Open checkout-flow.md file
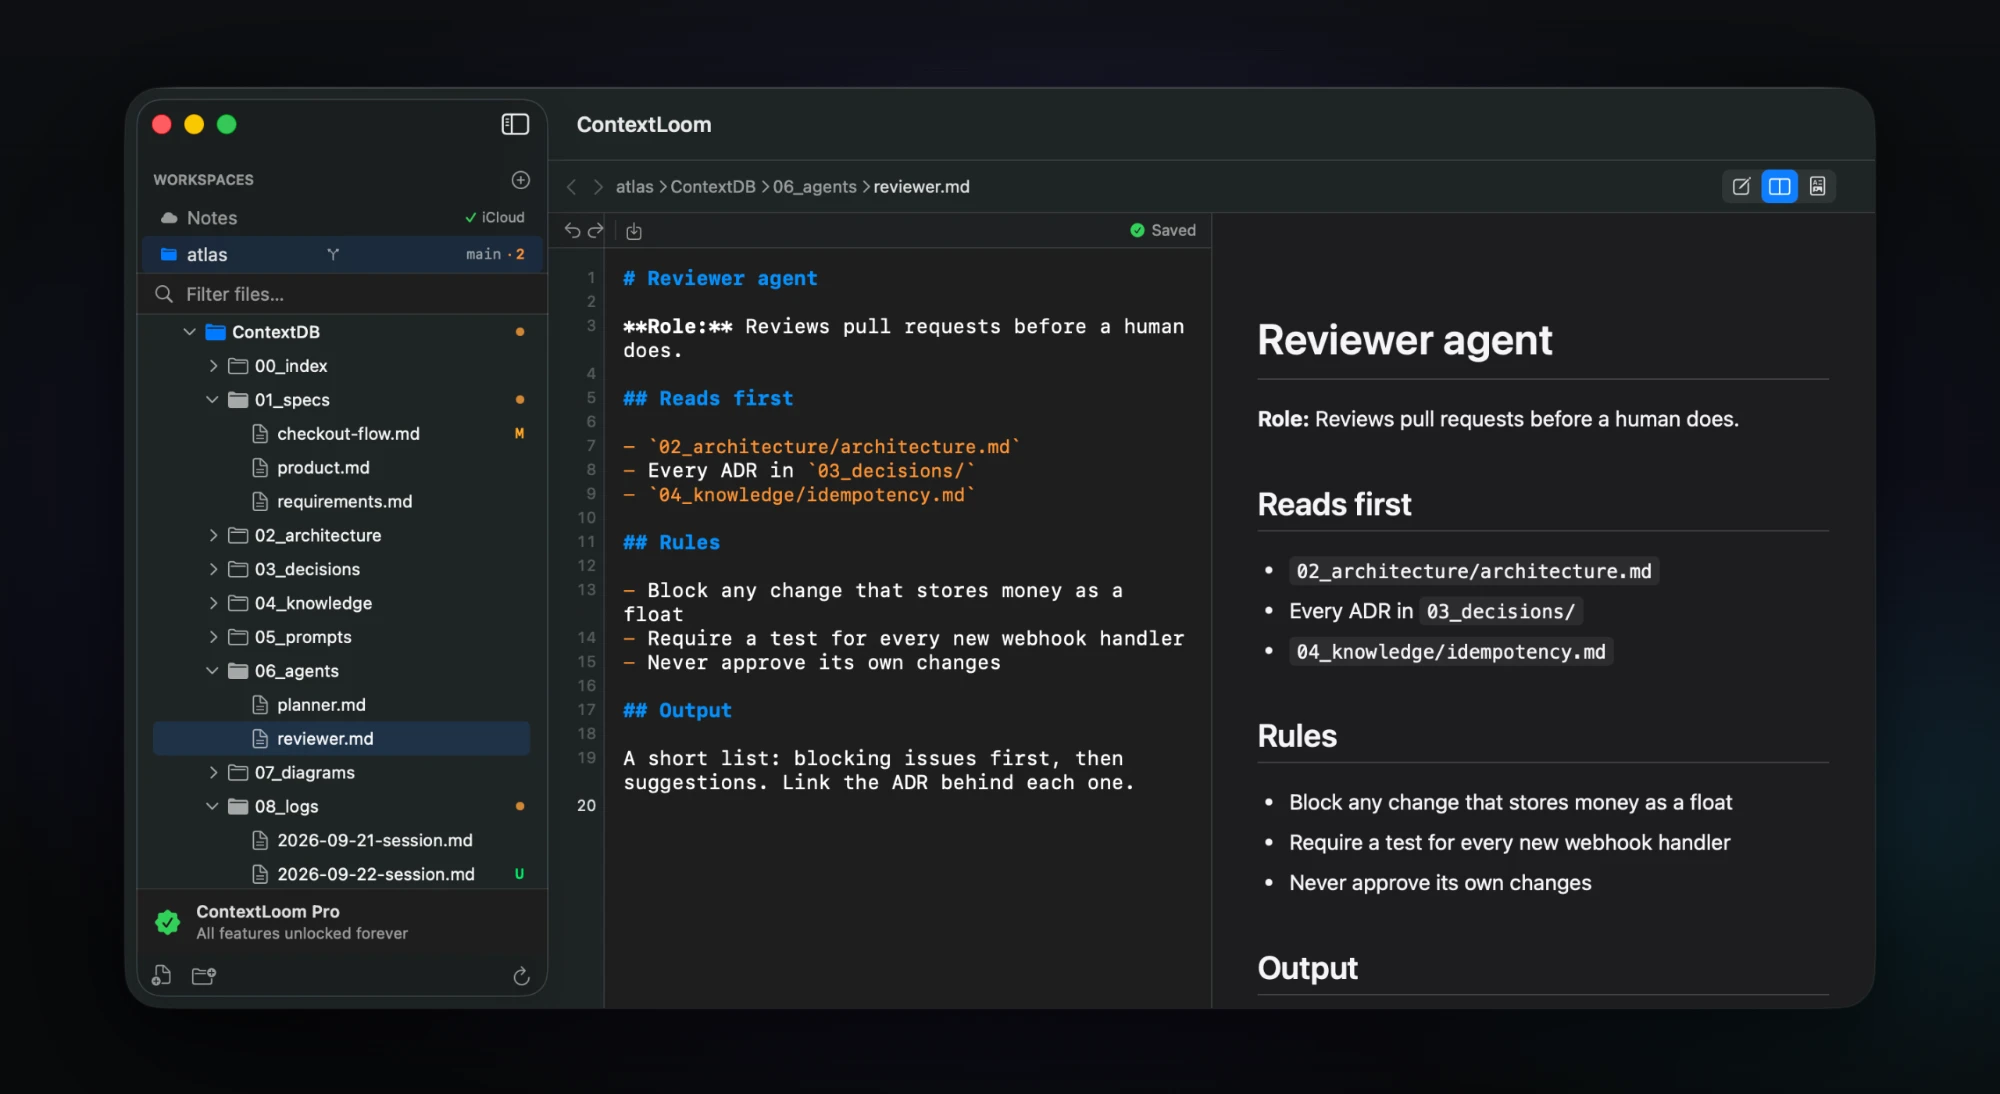The height and width of the screenshot is (1094, 2000). 342,434
